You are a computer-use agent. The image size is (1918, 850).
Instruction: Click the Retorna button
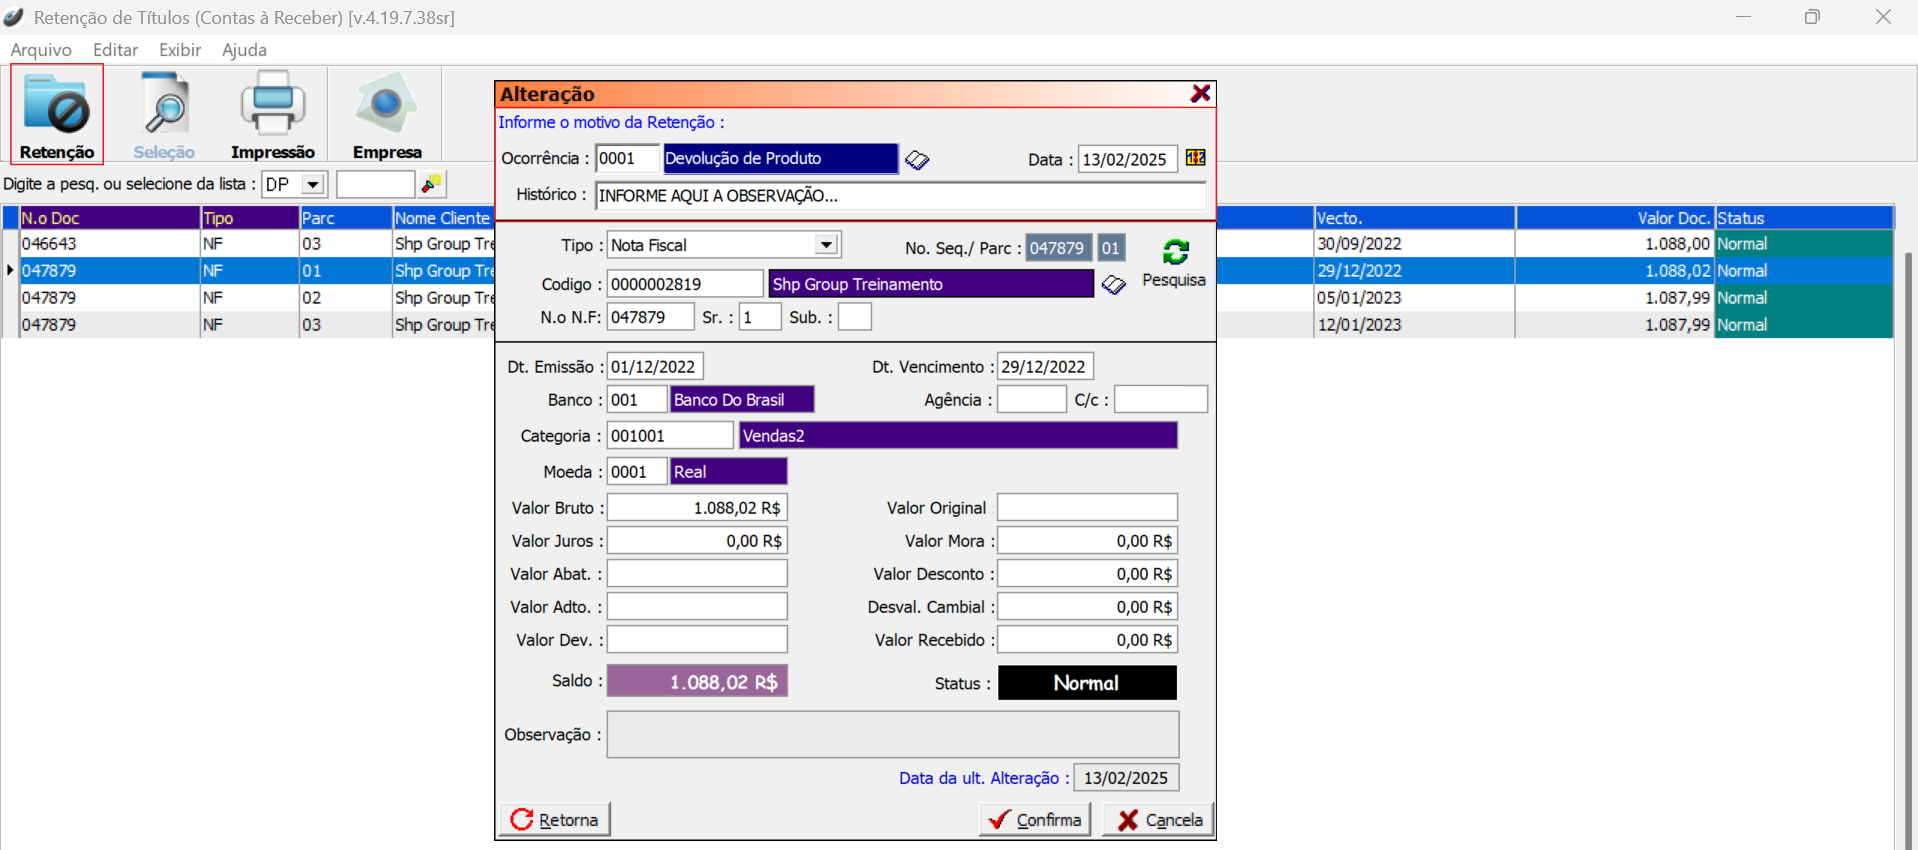tap(555, 820)
